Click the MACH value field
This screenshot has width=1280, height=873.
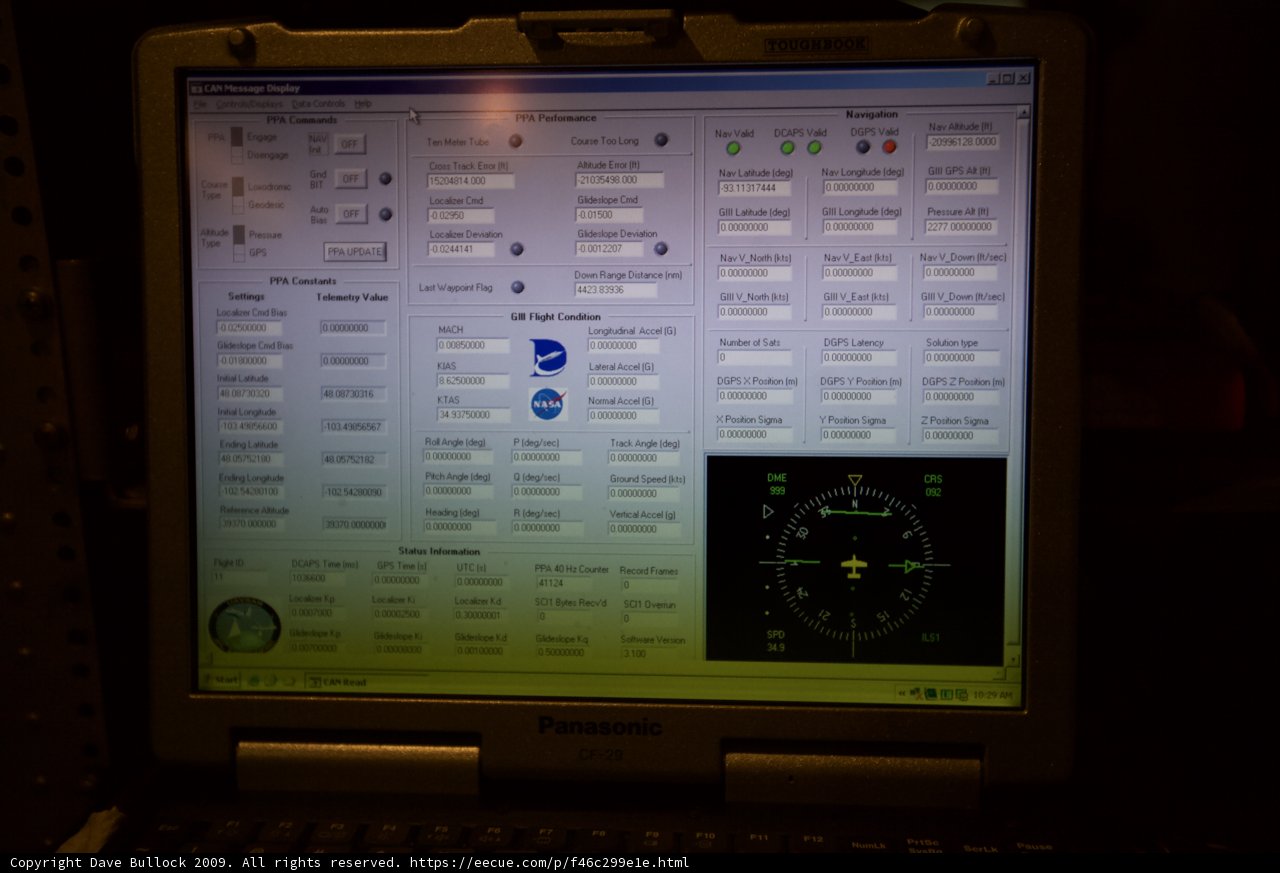tap(472, 346)
